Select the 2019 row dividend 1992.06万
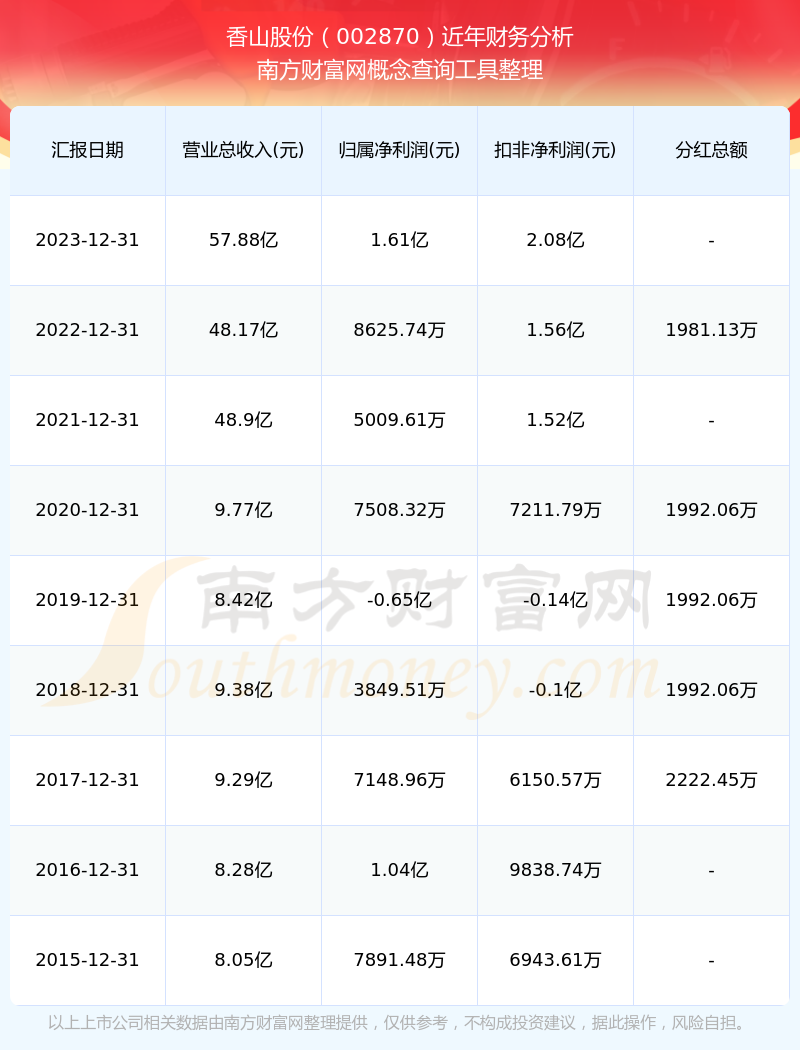800x1050 pixels. click(x=711, y=600)
